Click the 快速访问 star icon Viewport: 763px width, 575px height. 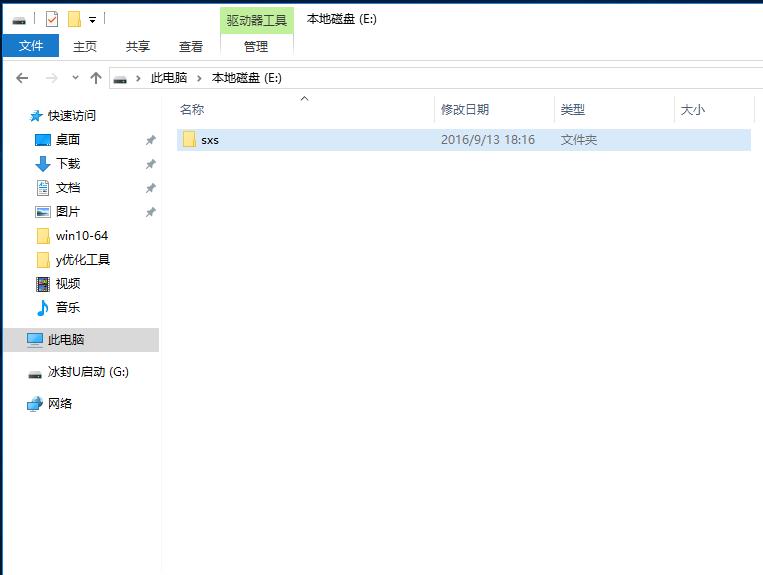tap(36, 116)
